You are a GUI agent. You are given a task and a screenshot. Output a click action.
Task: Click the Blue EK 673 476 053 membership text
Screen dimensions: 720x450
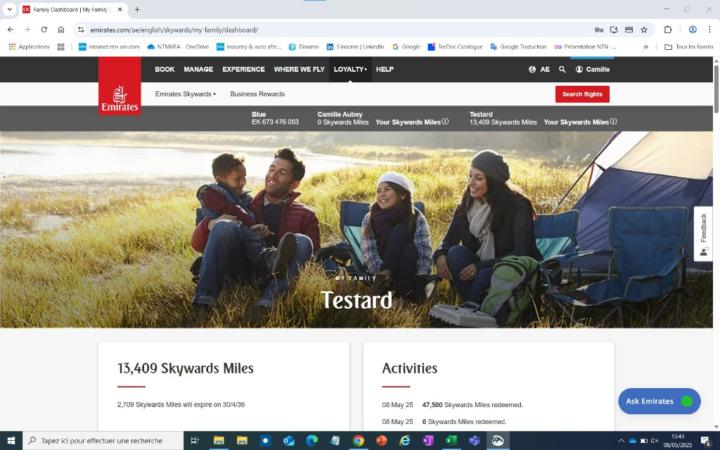pyautogui.click(x=275, y=118)
